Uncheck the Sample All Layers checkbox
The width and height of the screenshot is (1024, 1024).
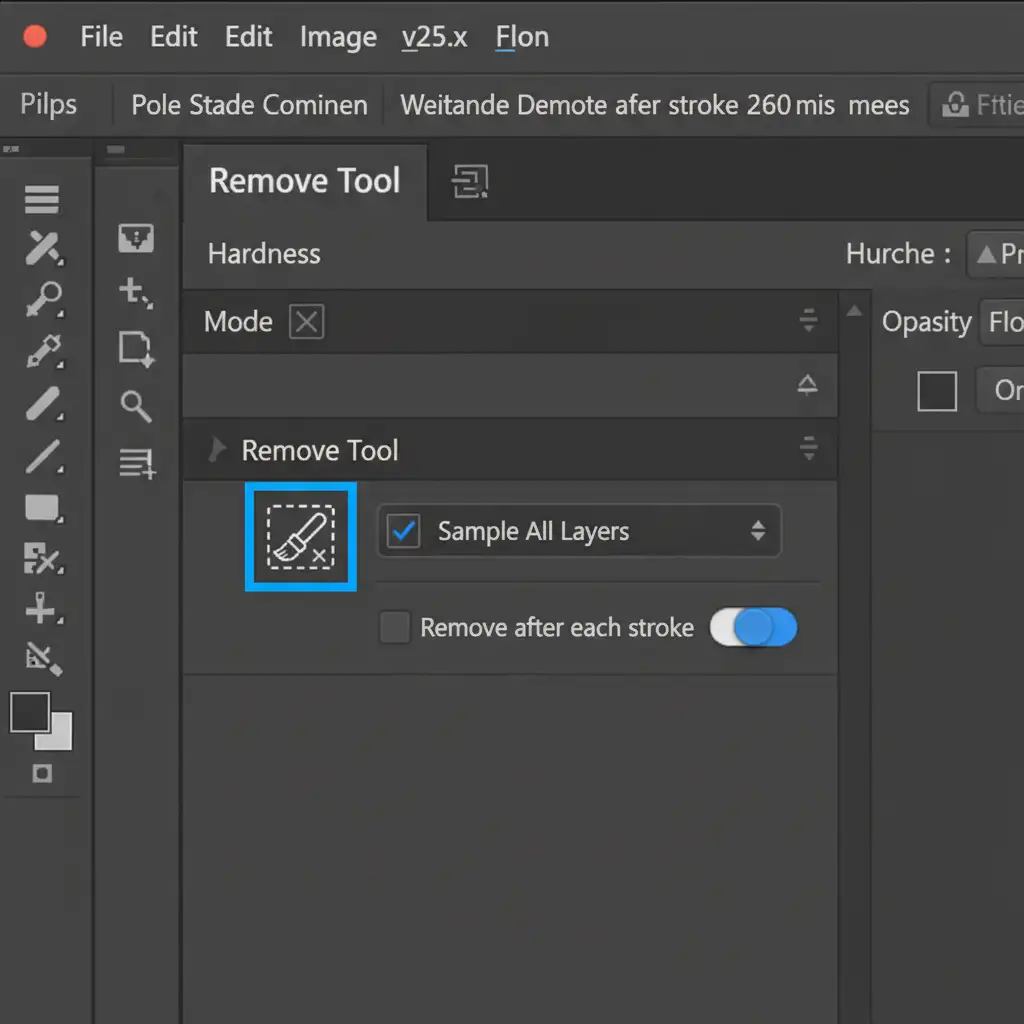403,531
